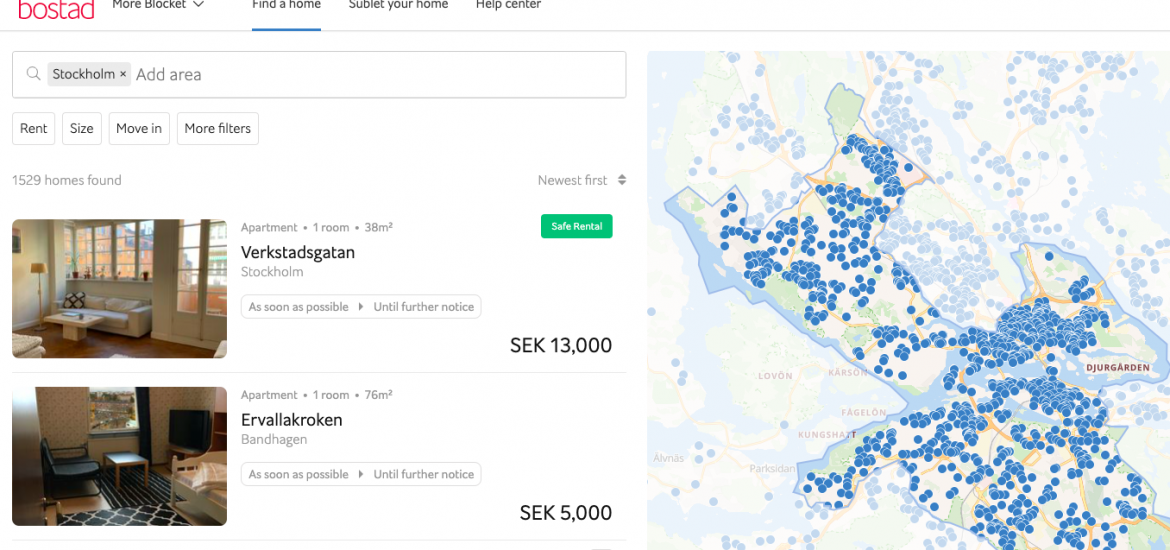Click the Djurgården label on the map

click(1117, 368)
